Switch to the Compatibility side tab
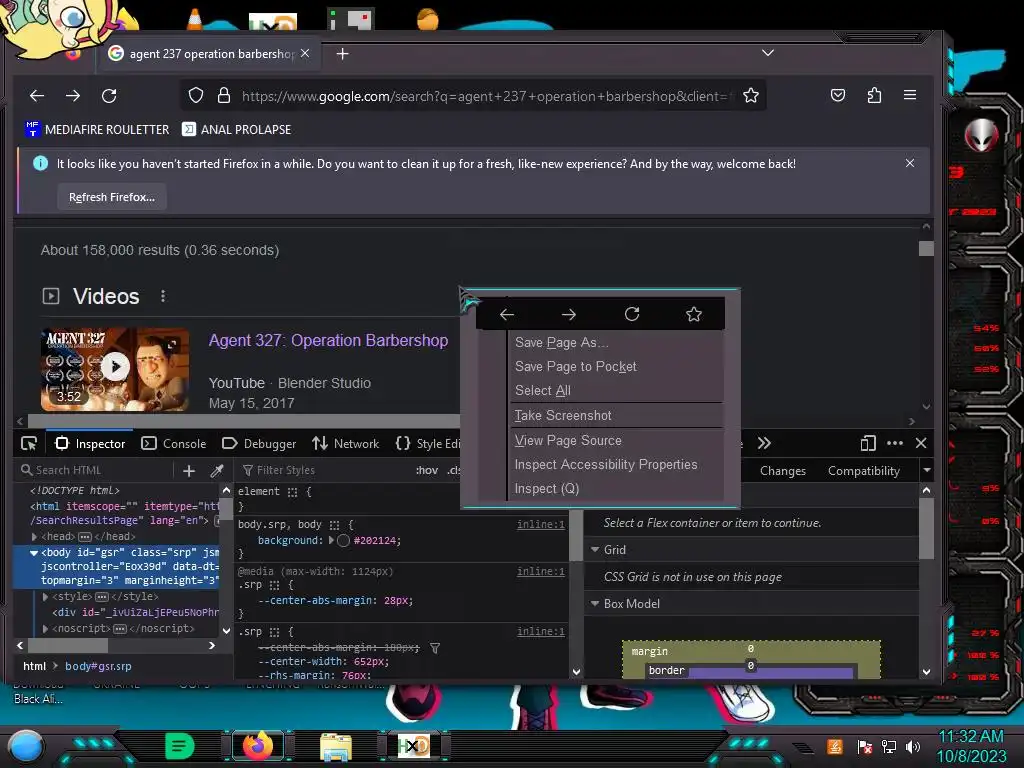Image resolution: width=1024 pixels, height=768 pixels. [863, 471]
